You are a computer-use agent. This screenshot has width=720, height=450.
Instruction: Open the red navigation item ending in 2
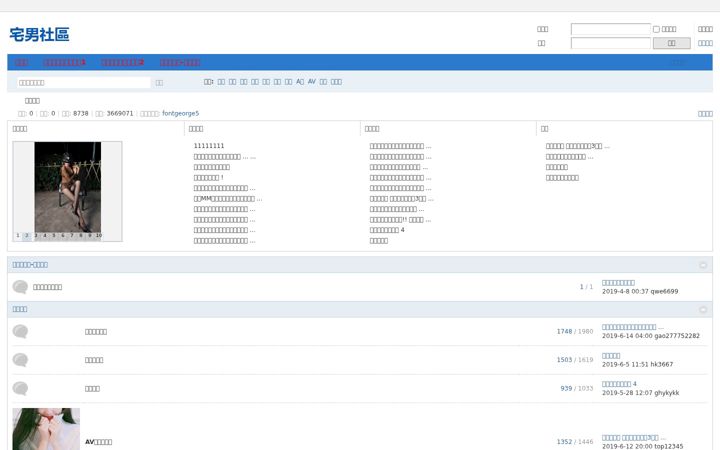123,62
